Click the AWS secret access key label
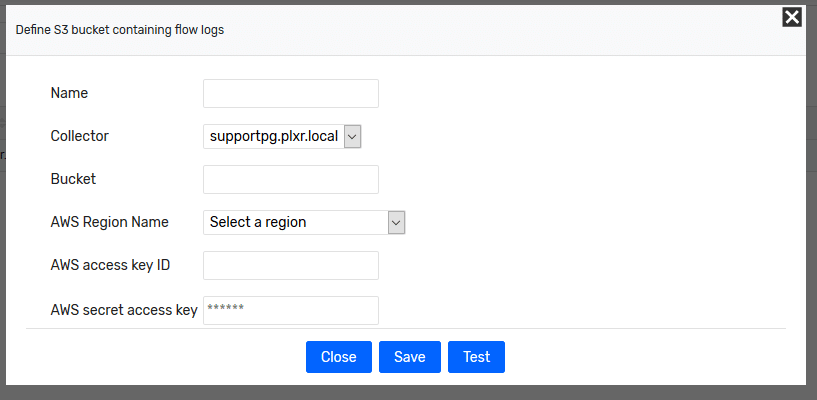Image resolution: width=817 pixels, height=400 pixels. point(124,310)
